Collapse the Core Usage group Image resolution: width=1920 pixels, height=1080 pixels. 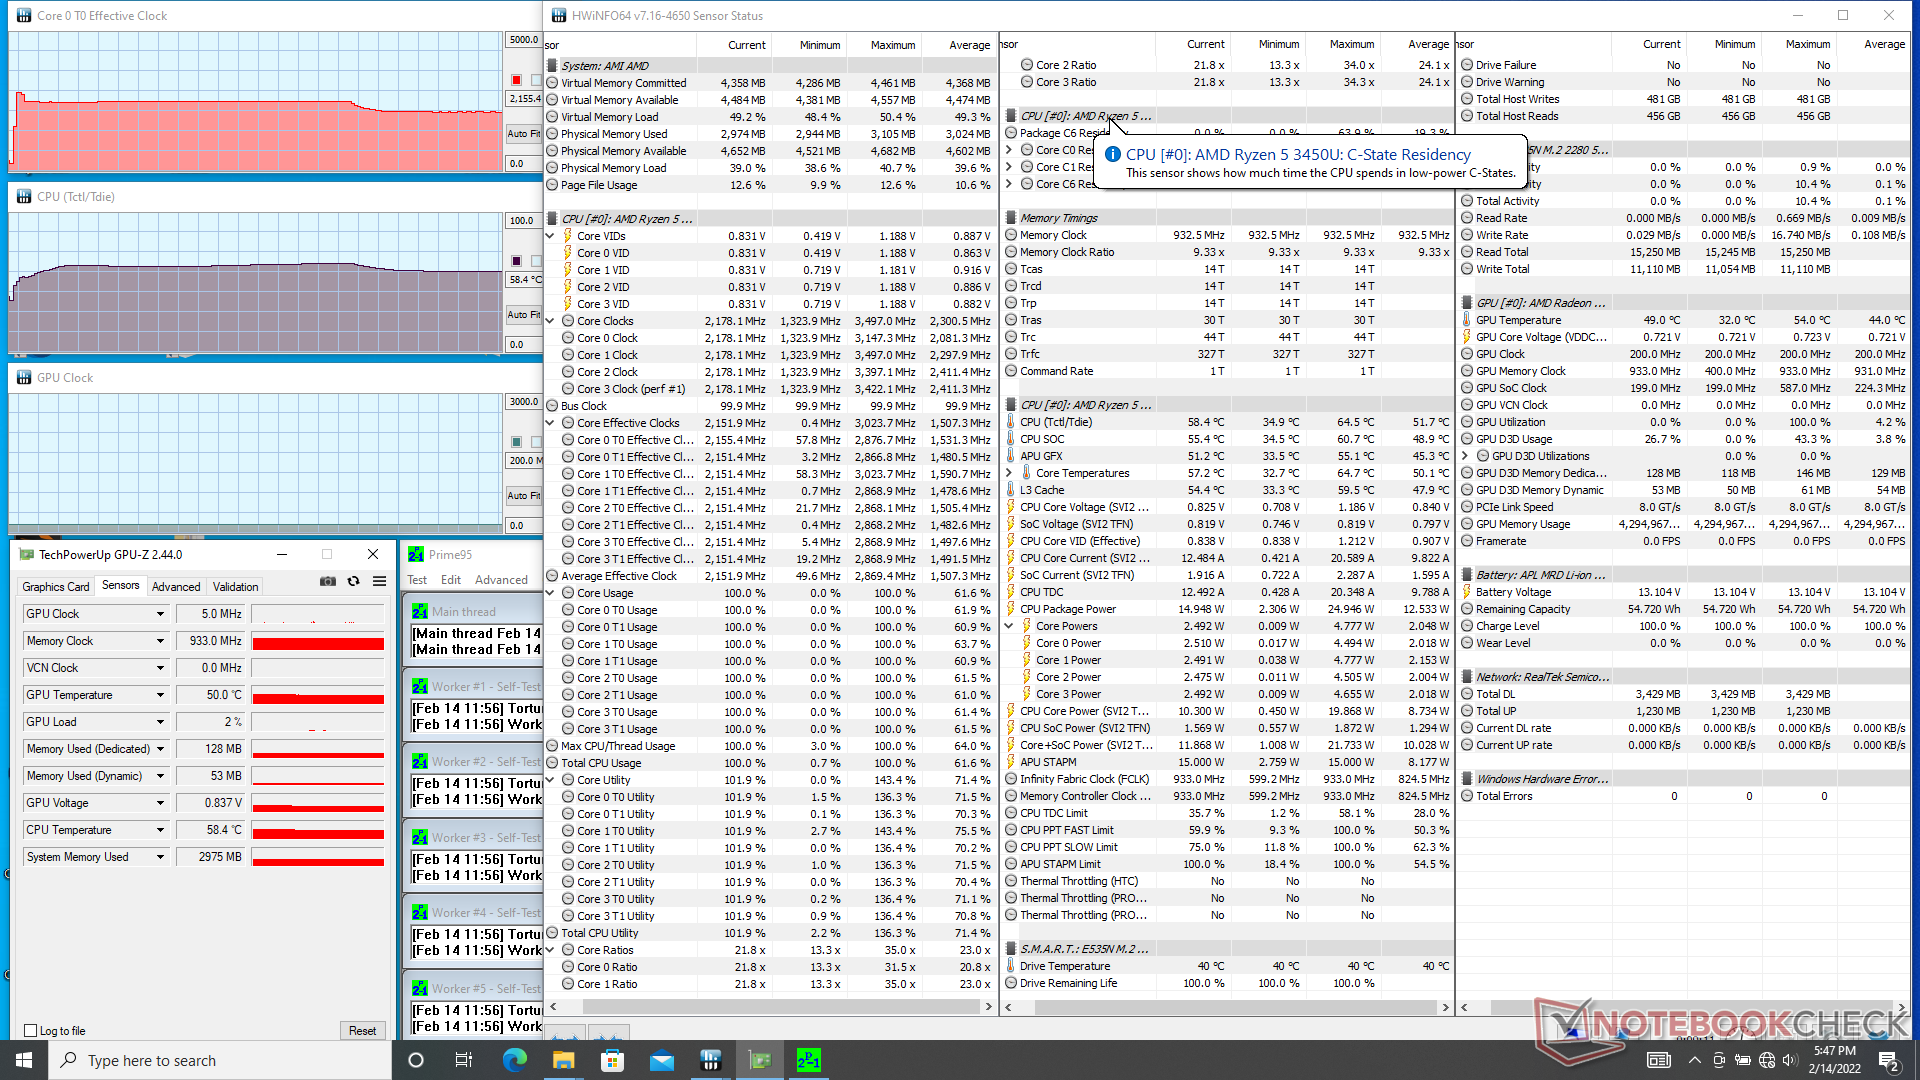coord(551,593)
